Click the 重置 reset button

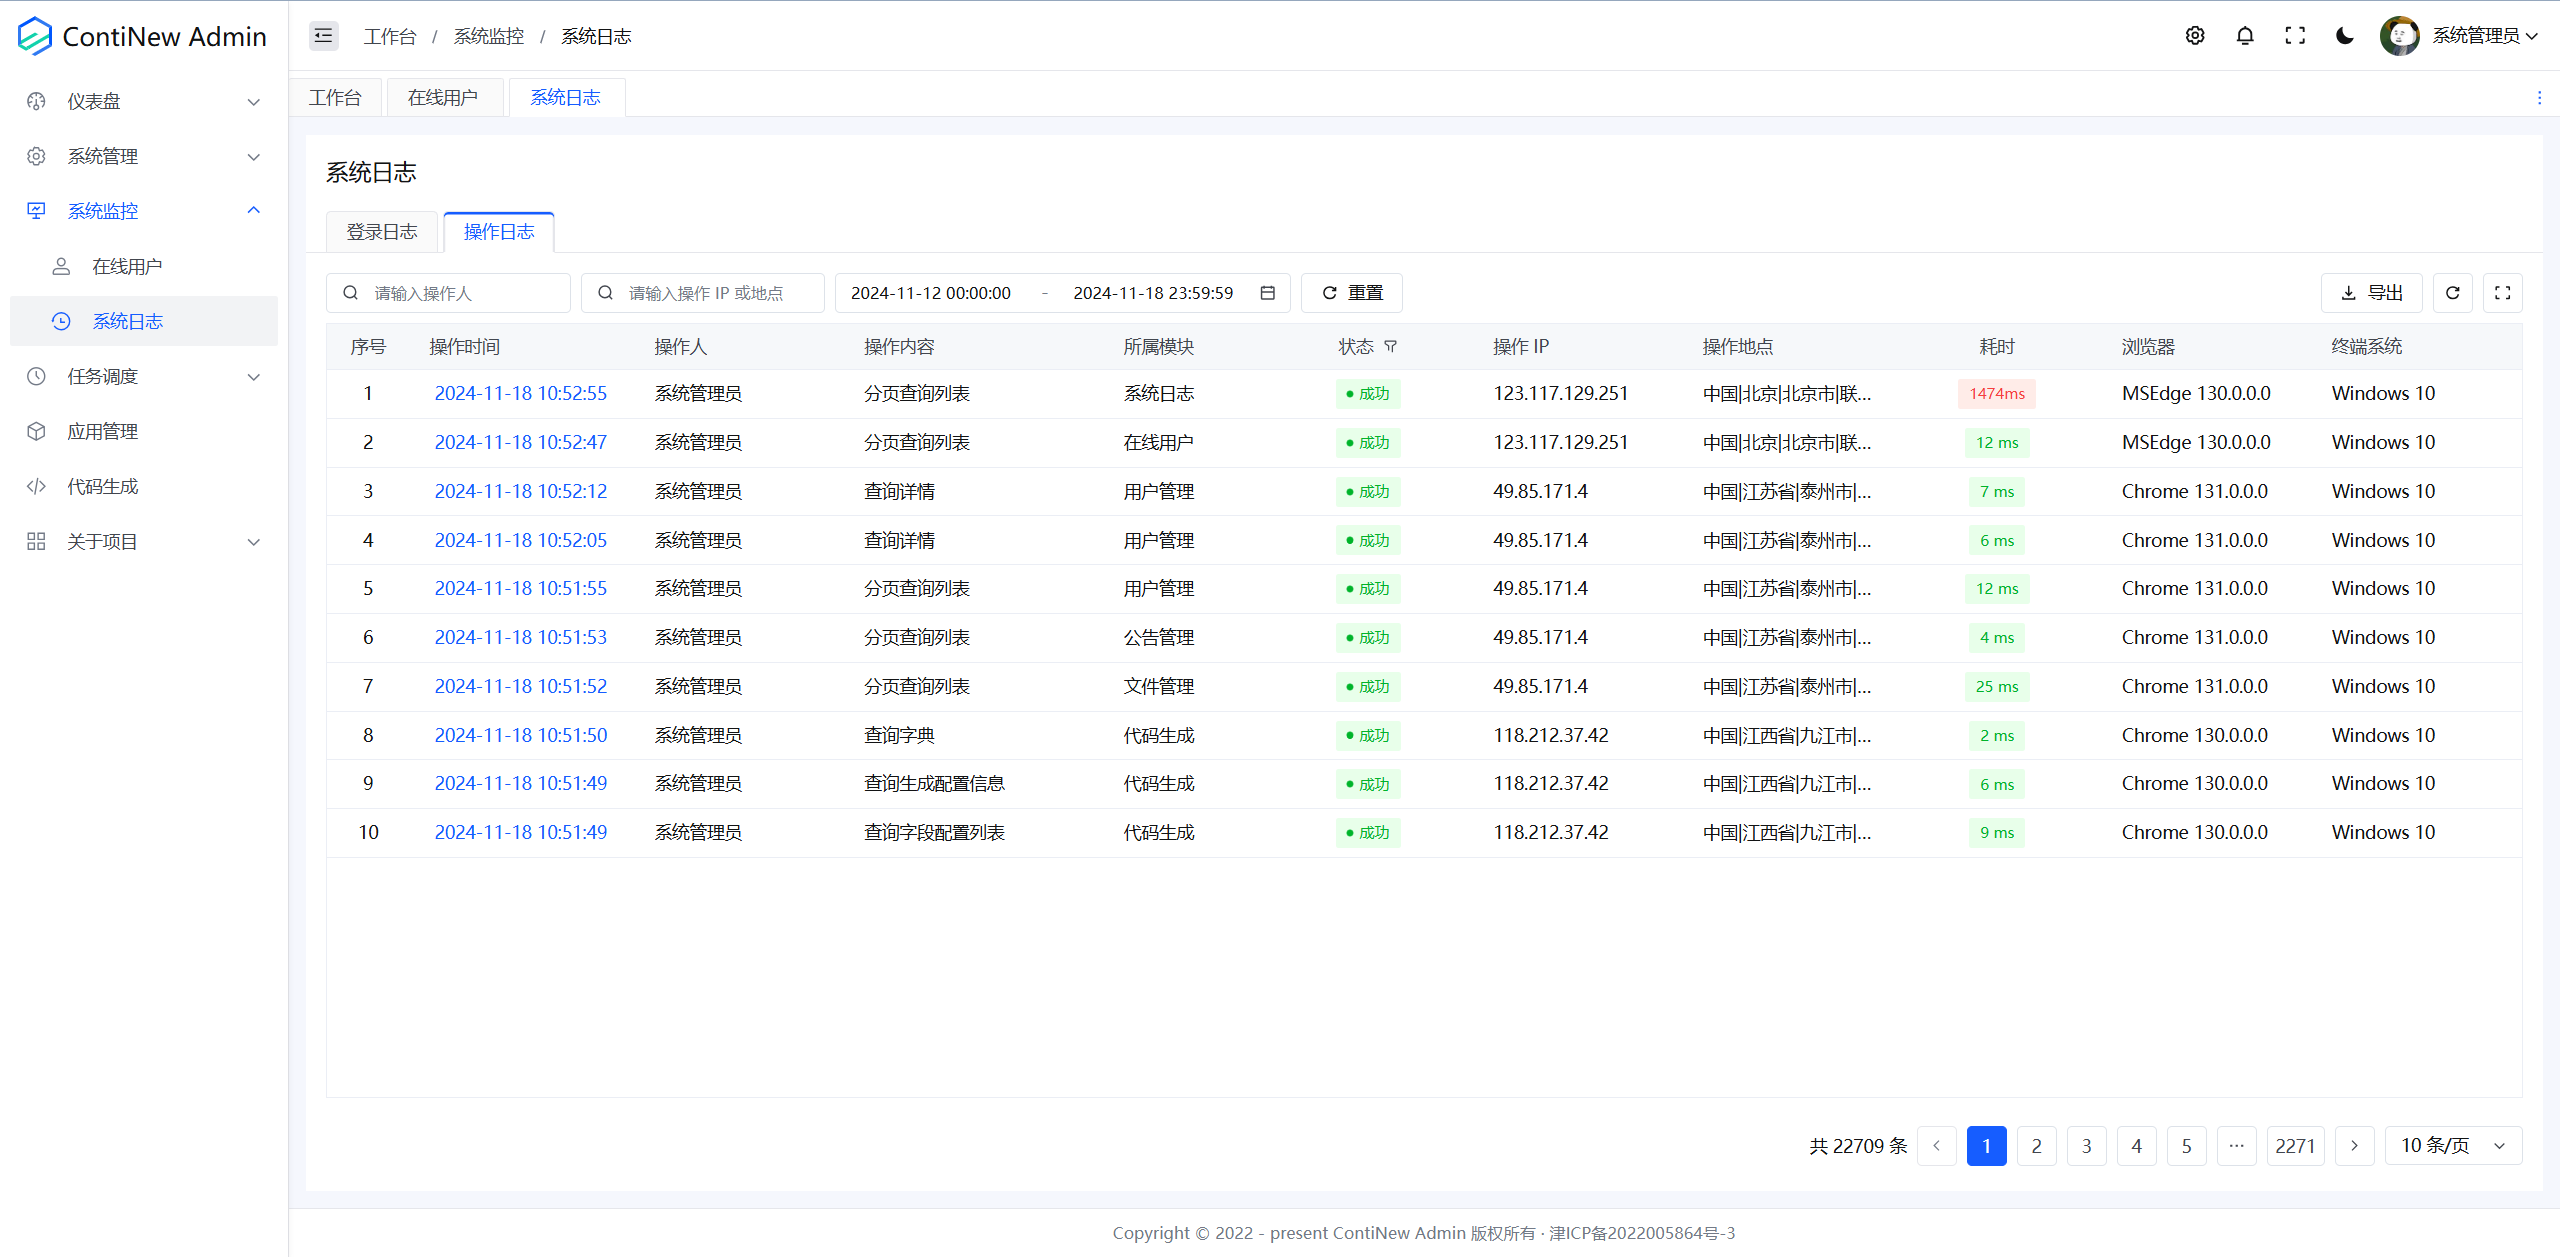pyautogui.click(x=1351, y=293)
